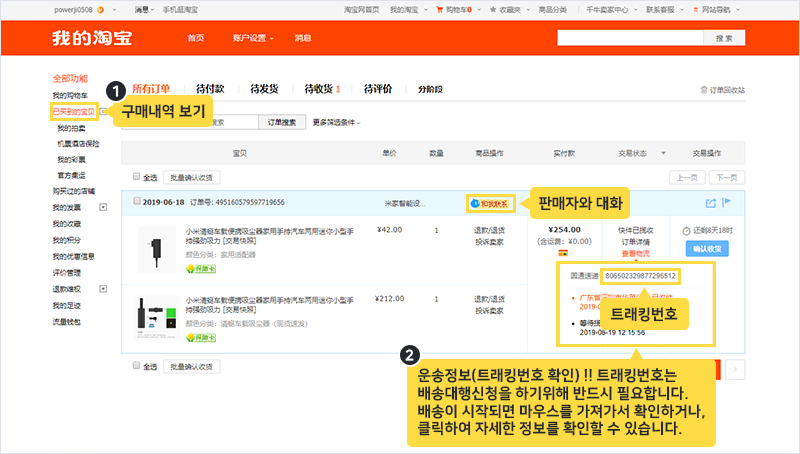
Task: Click the seller name 米家智能设...
Action: pyautogui.click(x=405, y=203)
